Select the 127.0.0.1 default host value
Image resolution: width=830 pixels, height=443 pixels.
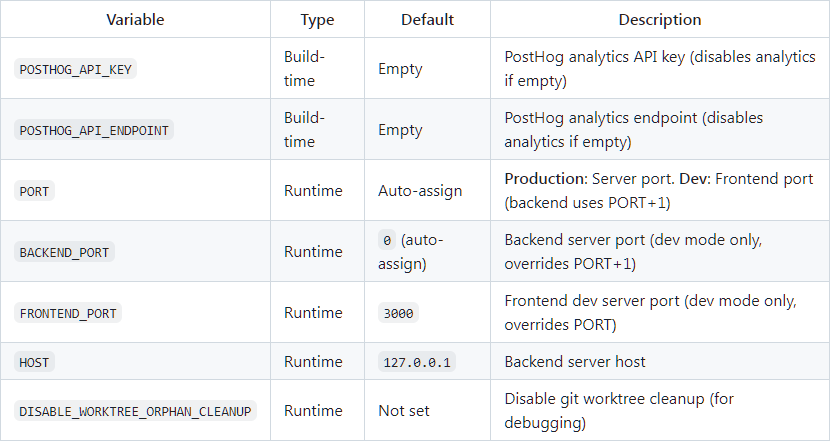[x=417, y=363]
